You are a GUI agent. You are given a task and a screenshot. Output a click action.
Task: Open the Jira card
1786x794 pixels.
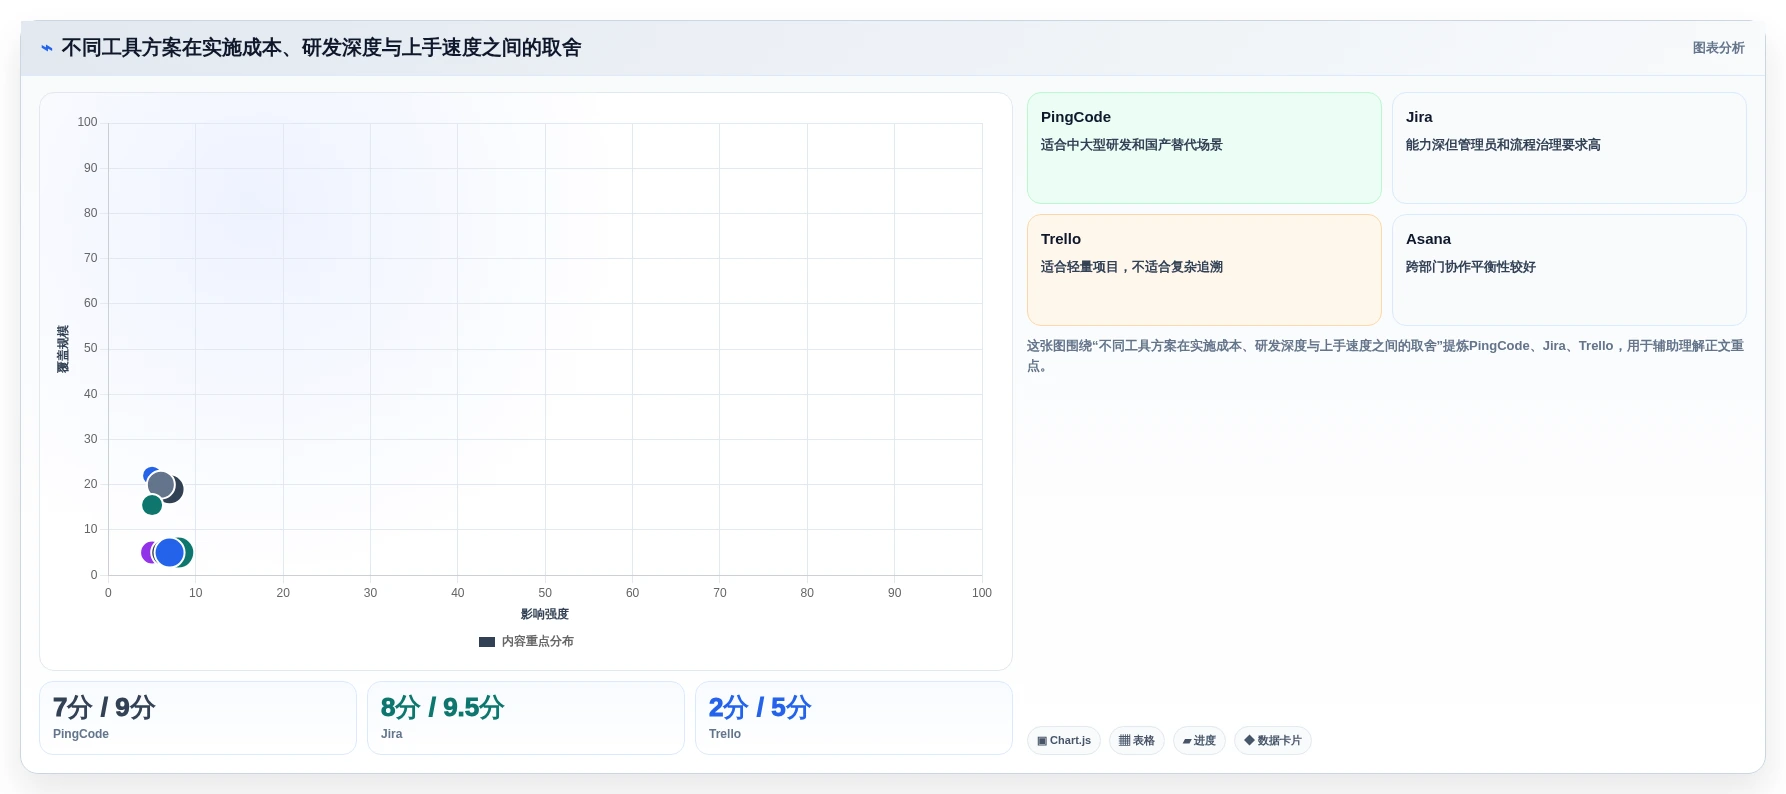pos(1569,148)
